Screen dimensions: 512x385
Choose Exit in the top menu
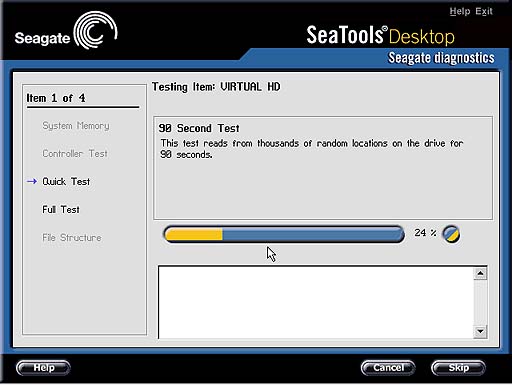(x=484, y=11)
